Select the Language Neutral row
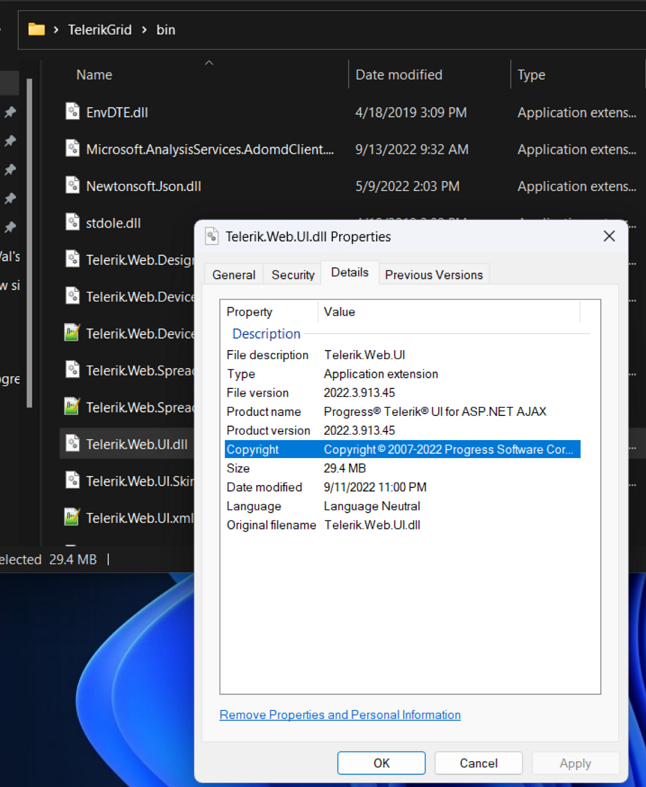 tap(403, 506)
